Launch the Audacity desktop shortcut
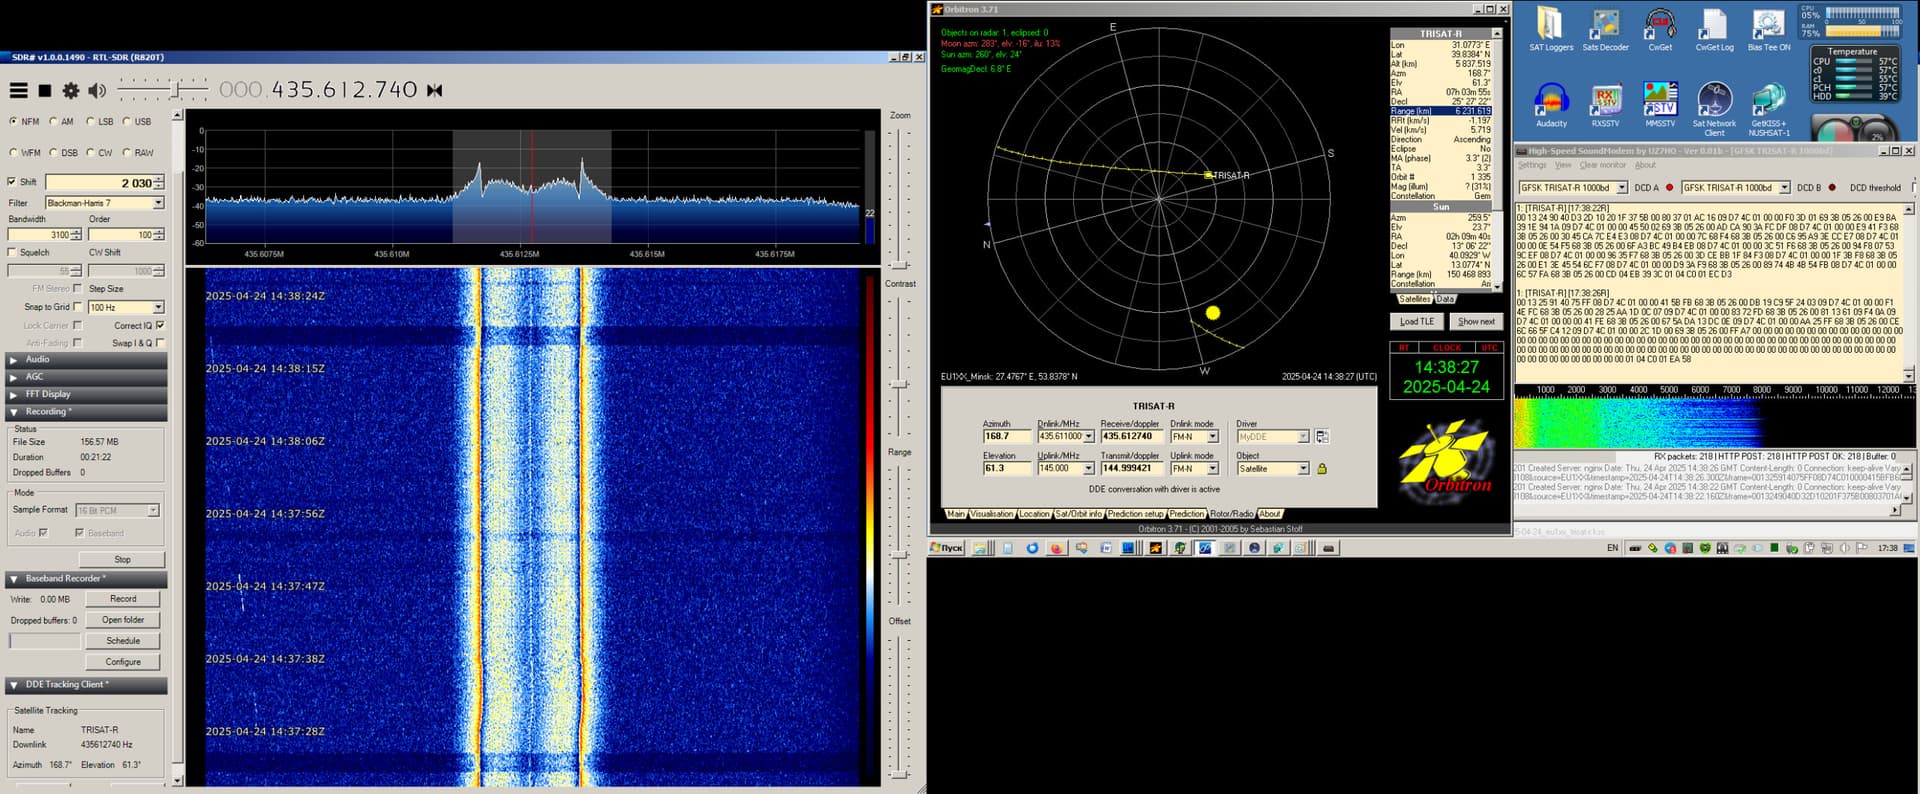 pos(1550,105)
